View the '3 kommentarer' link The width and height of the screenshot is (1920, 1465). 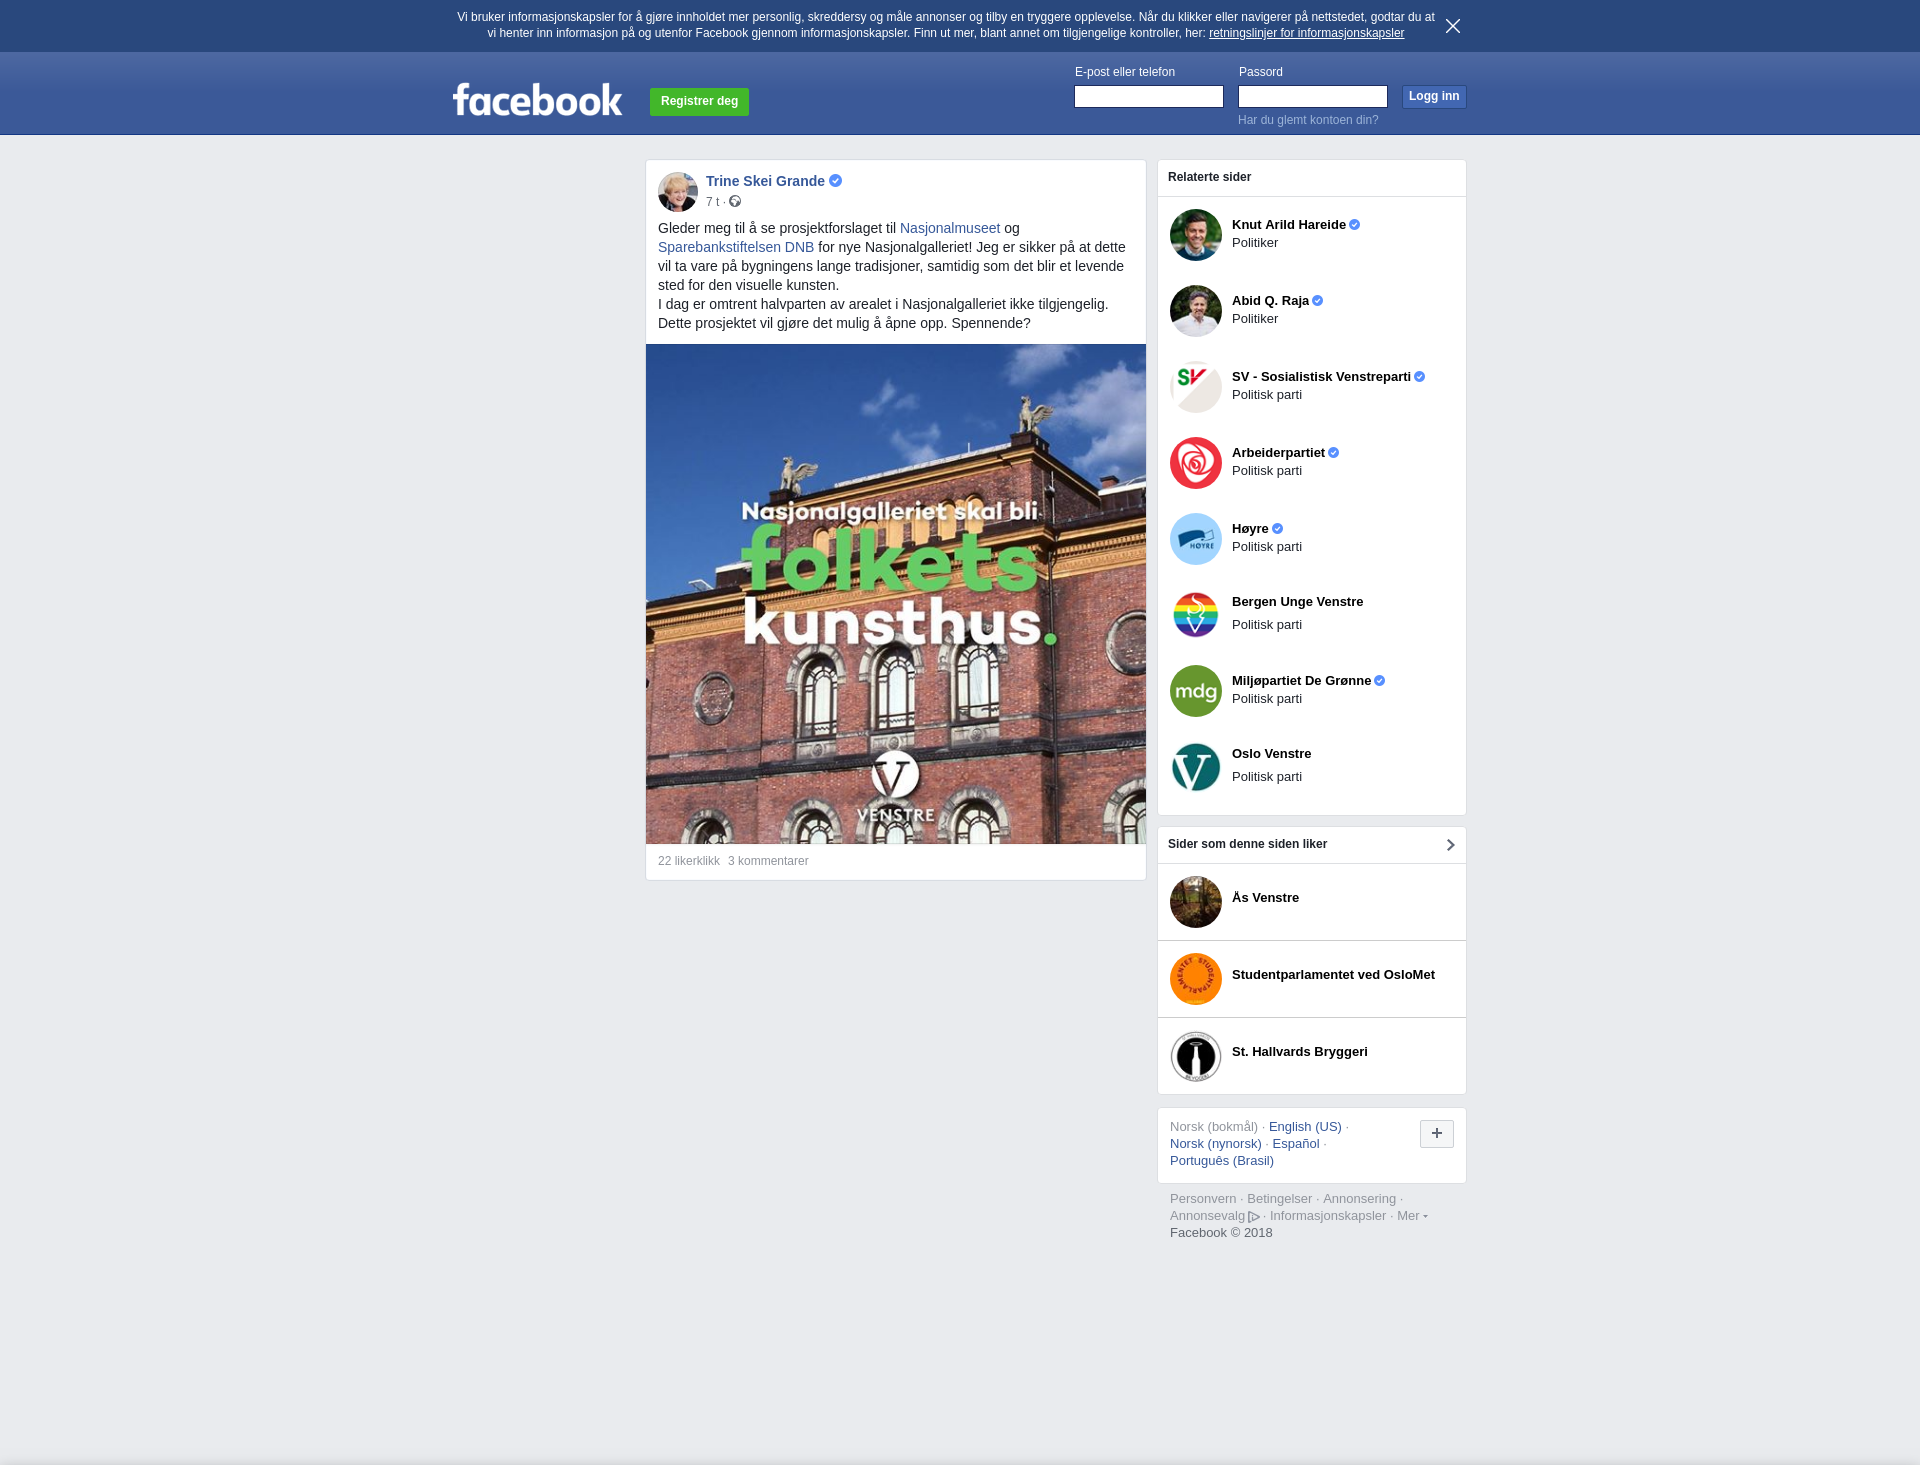coord(768,861)
